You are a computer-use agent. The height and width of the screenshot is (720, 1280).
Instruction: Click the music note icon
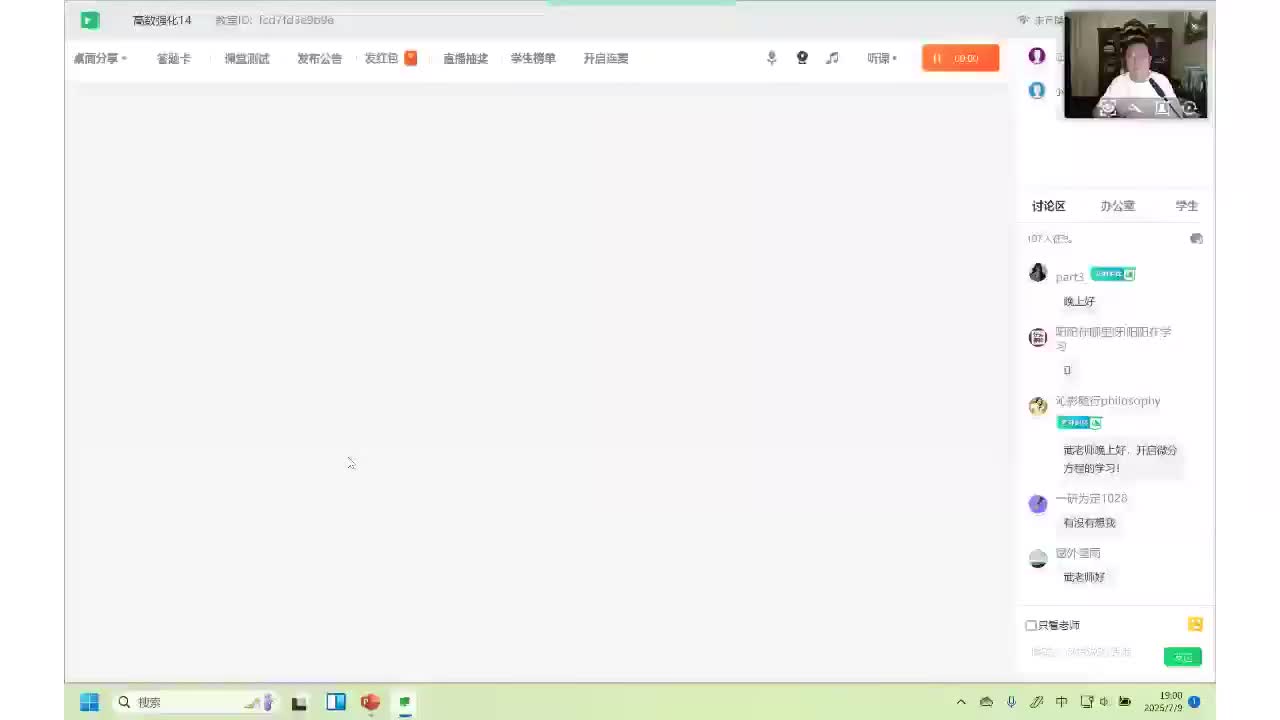point(832,58)
